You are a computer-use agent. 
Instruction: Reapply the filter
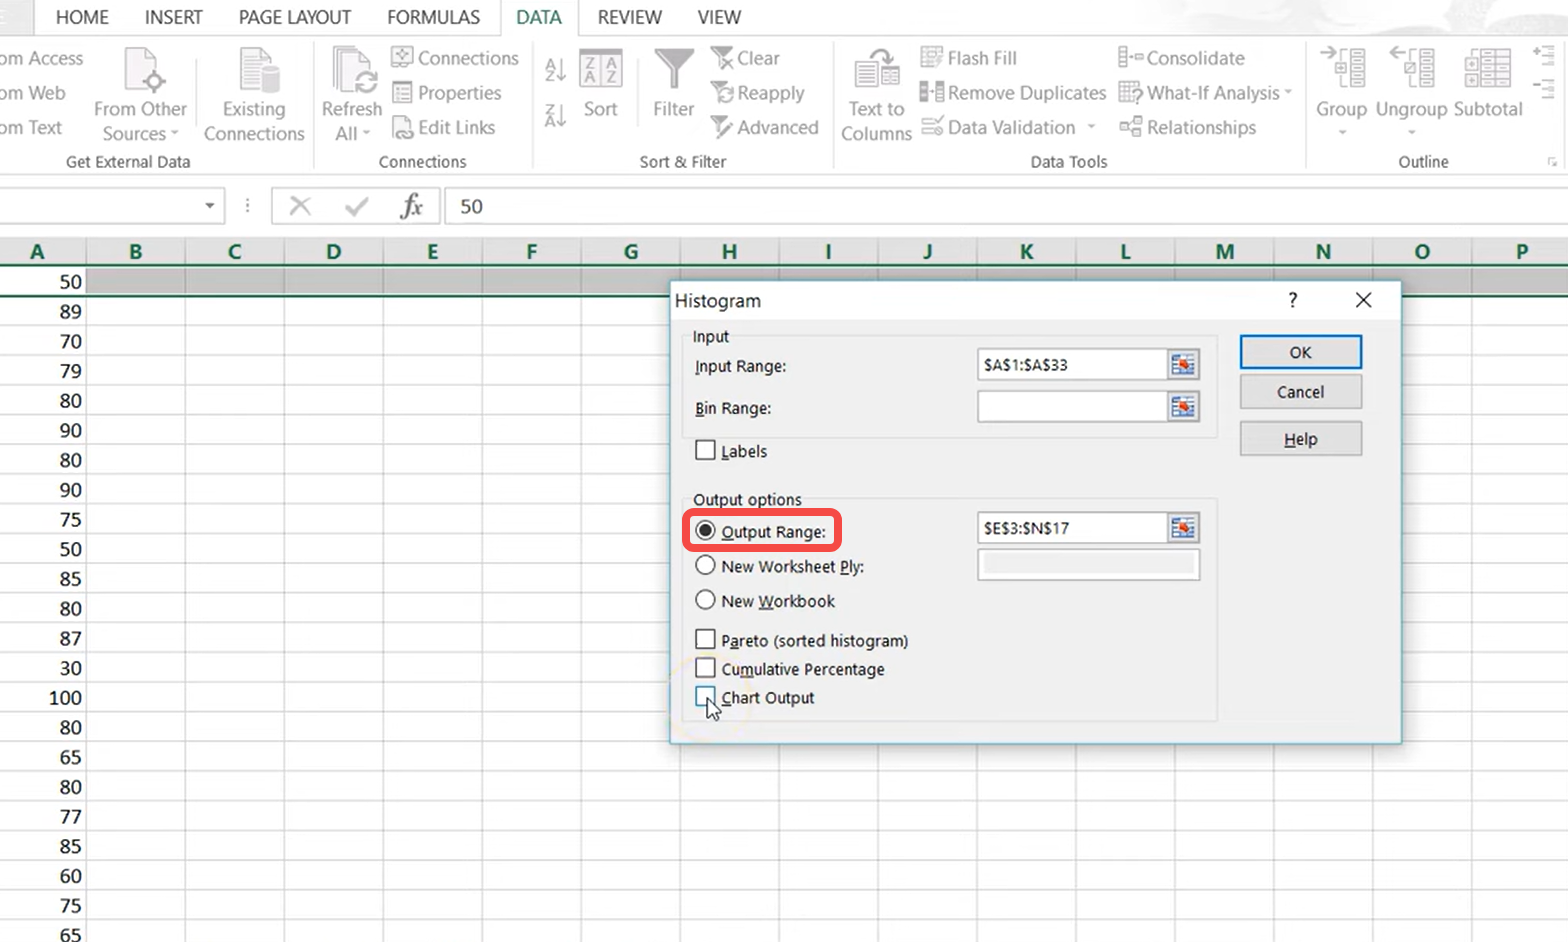tap(758, 93)
